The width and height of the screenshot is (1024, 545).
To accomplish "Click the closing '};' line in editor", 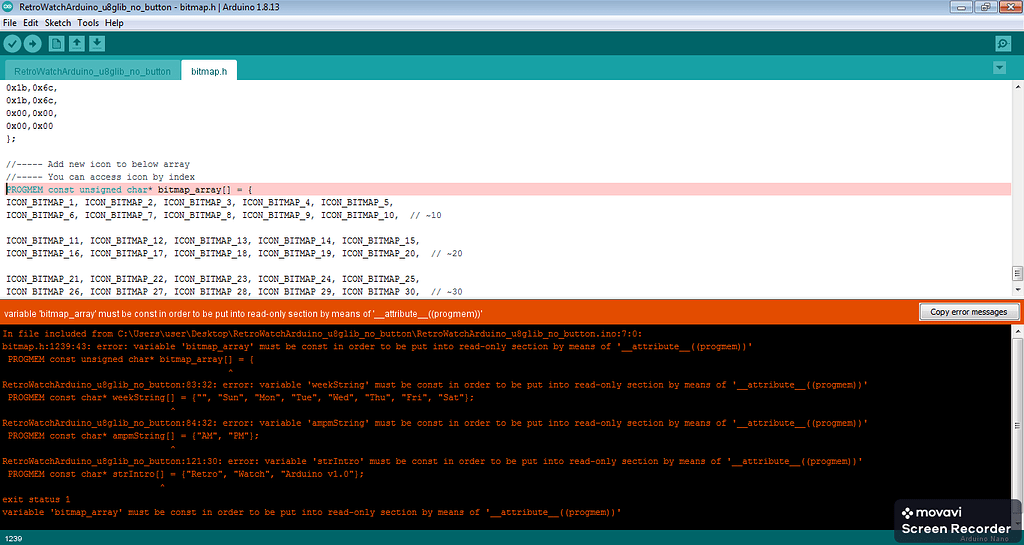I will pyautogui.click(x=11, y=138).
